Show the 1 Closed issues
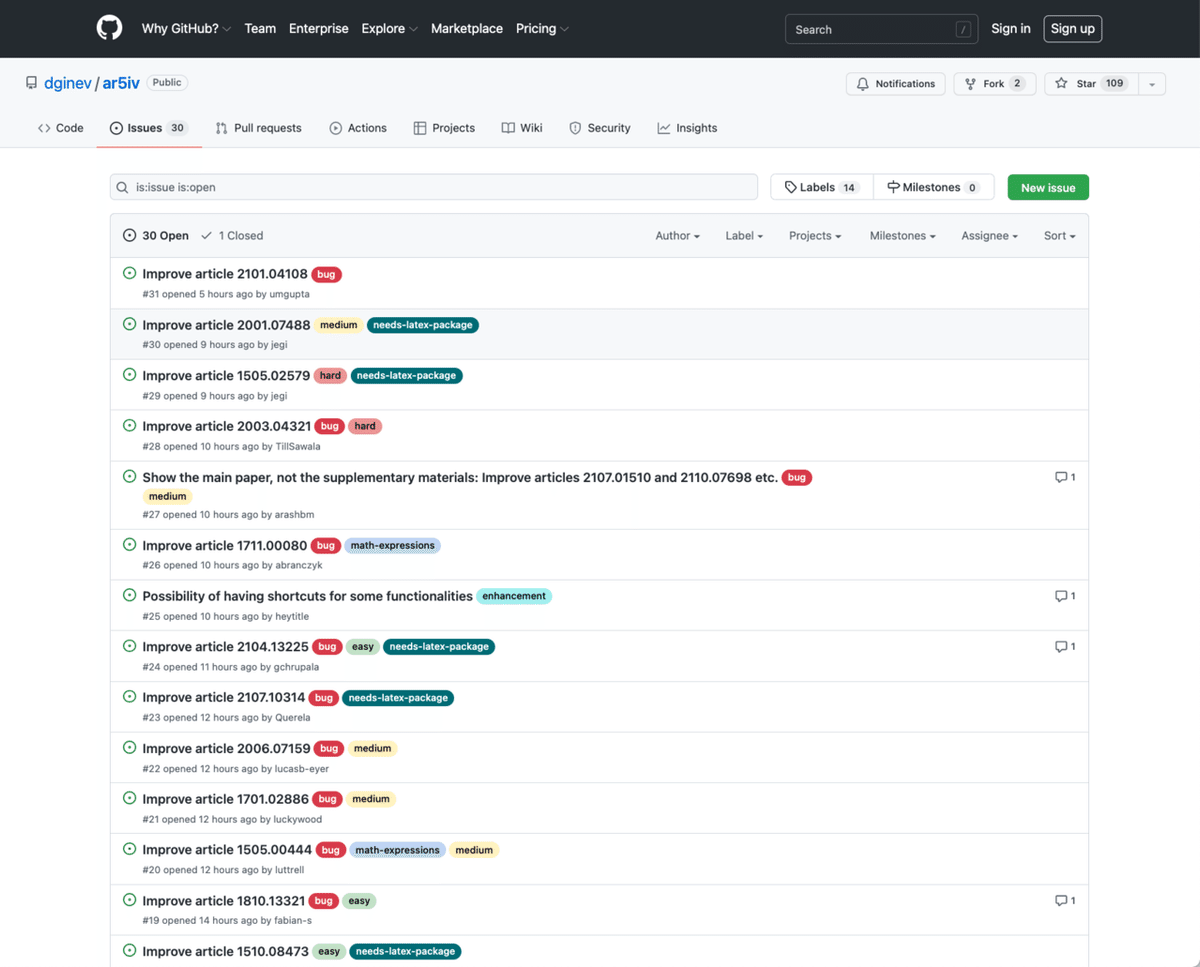 coord(232,236)
